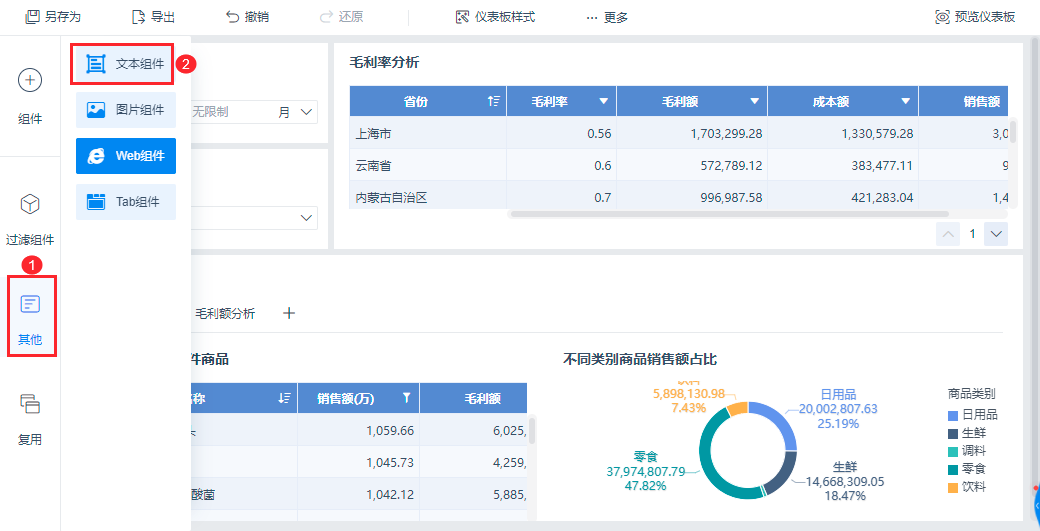Switch to the 毛利额分析 tab
This screenshot has width=1040, height=531.
pyautogui.click(x=225, y=314)
